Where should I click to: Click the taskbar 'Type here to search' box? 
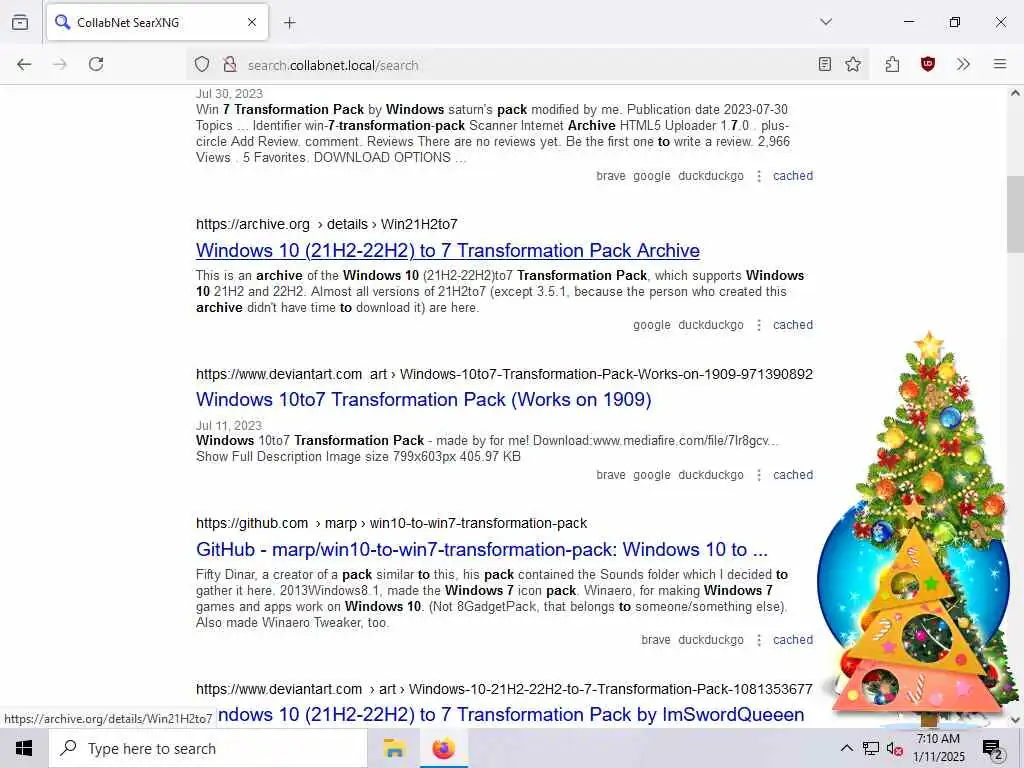coord(208,748)
